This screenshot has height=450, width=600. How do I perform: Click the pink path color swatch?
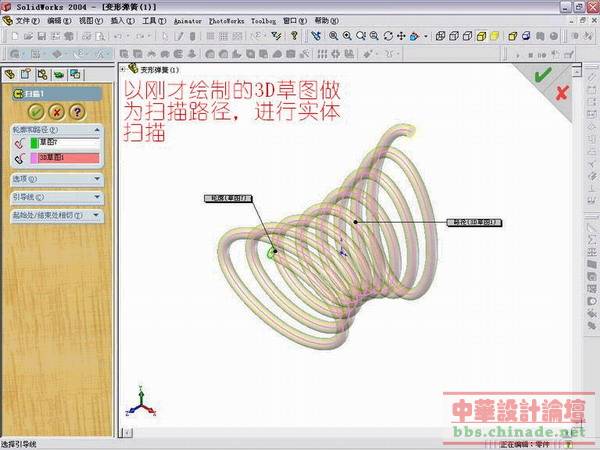(x=34, y=158)
